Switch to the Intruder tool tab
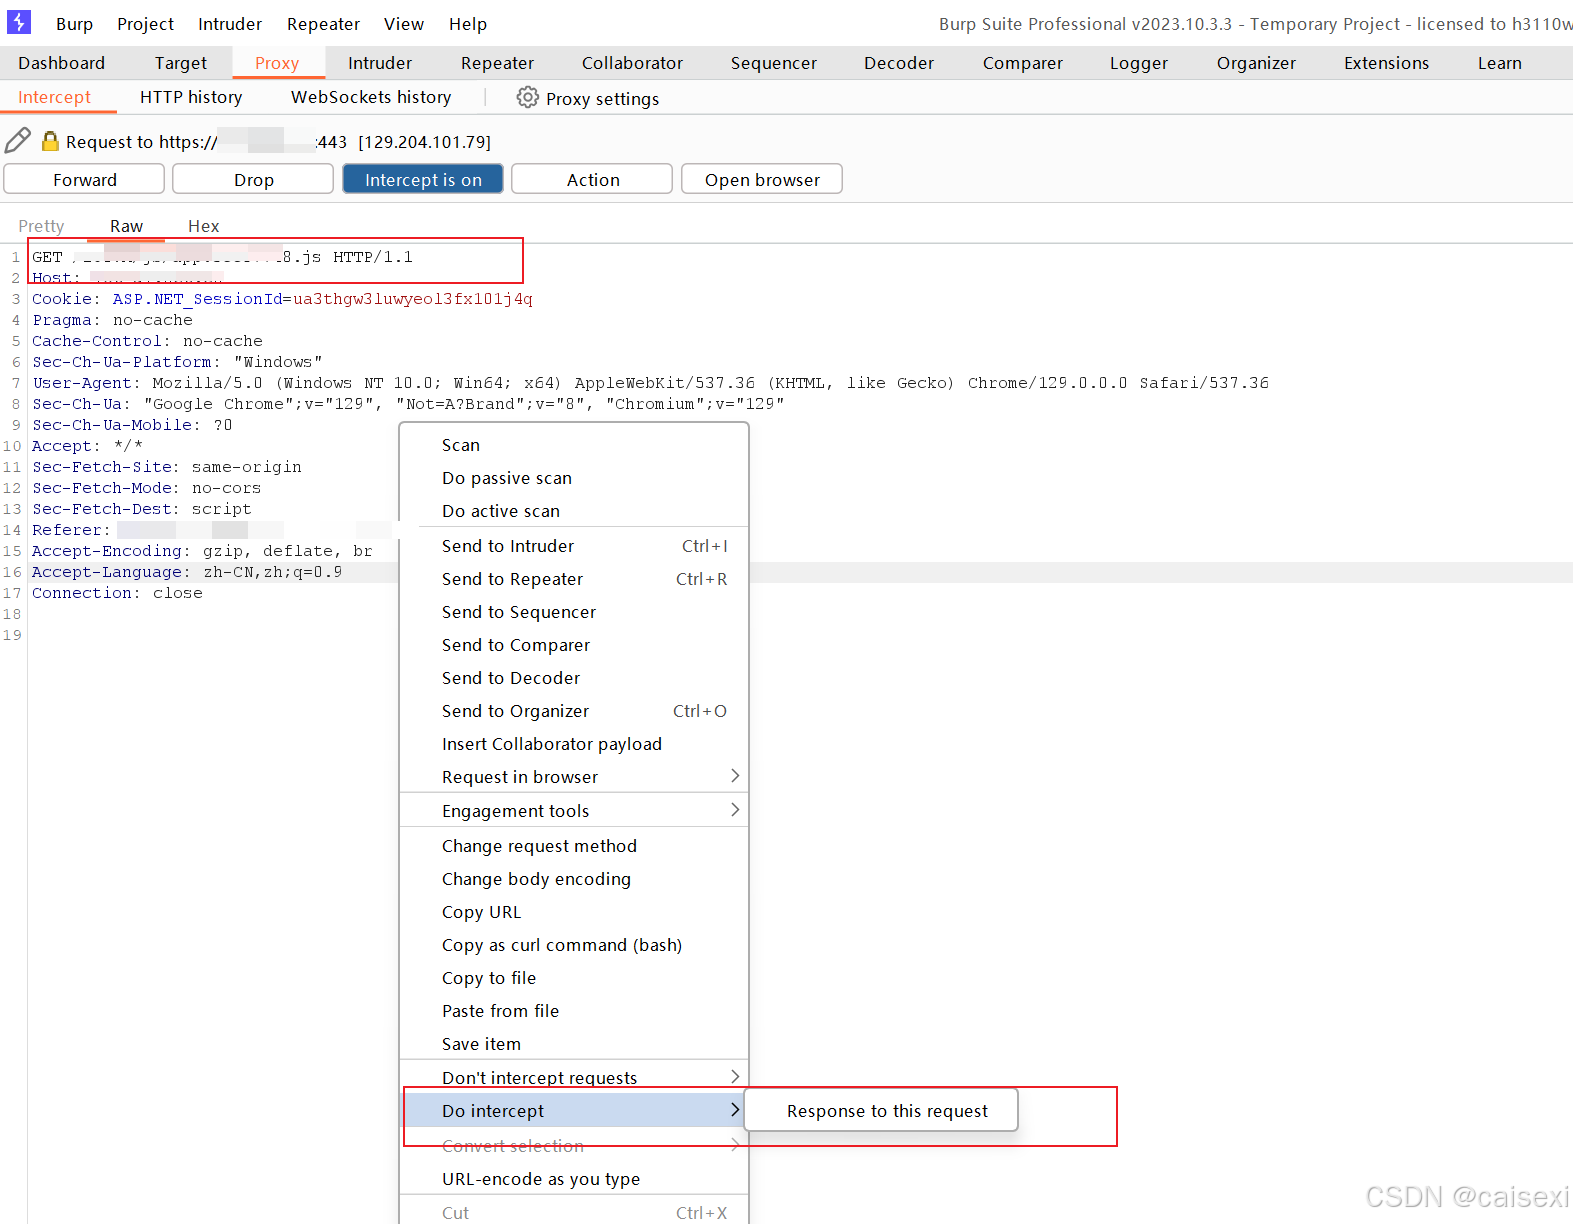Image resolution: width=1573 pixels, height=1224 pixels. (380, 63)
